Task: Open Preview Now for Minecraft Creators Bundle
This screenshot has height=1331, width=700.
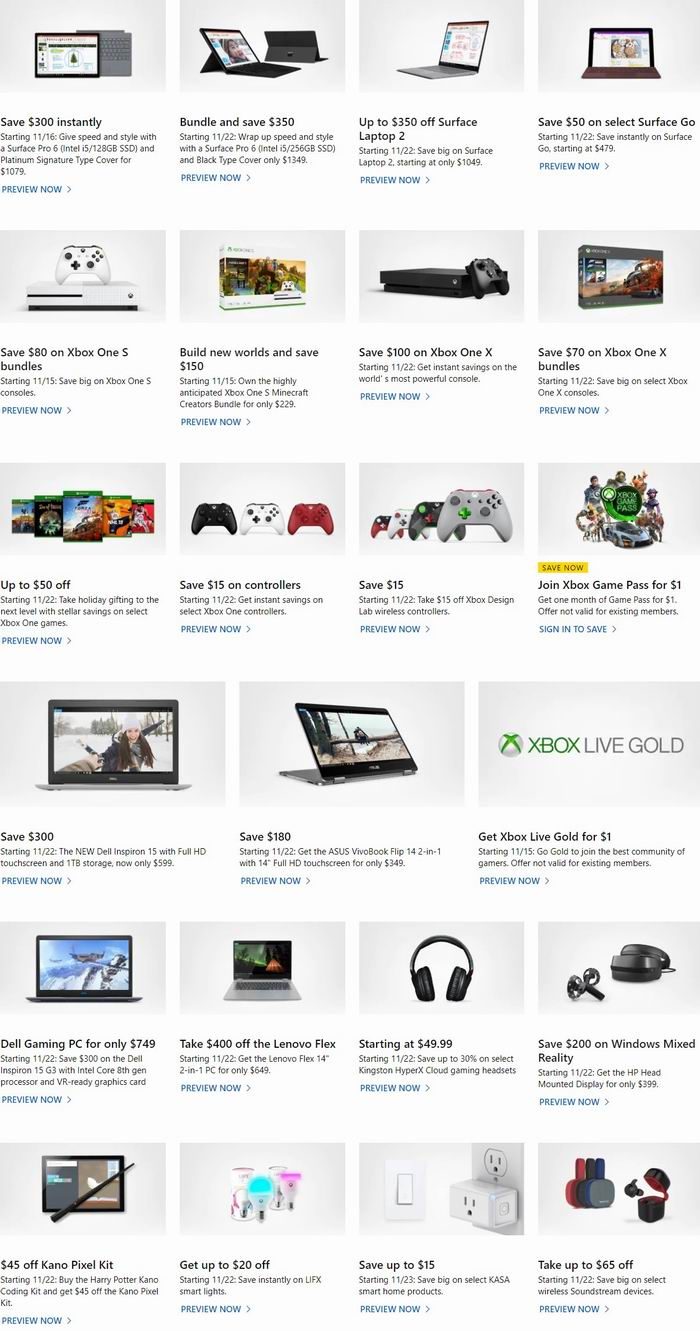Action: click(215, 422)
